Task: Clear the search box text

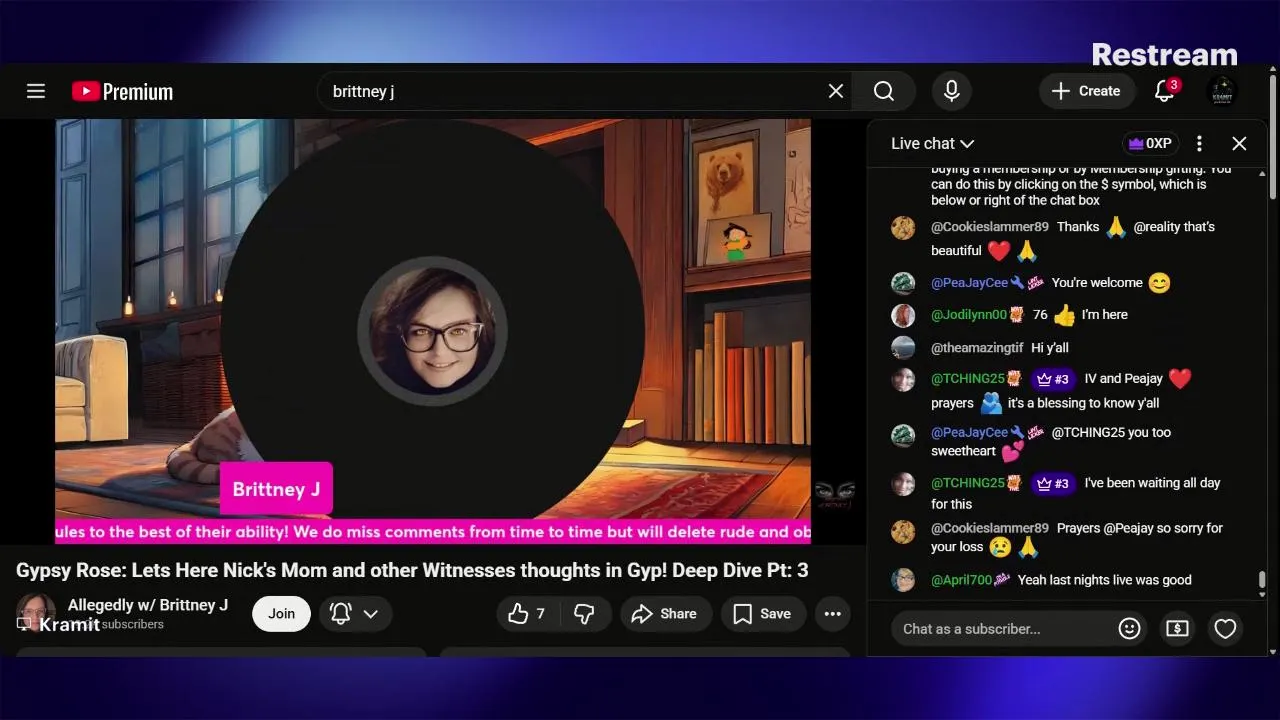Action: pyautogui.click(x=836, y=91)
